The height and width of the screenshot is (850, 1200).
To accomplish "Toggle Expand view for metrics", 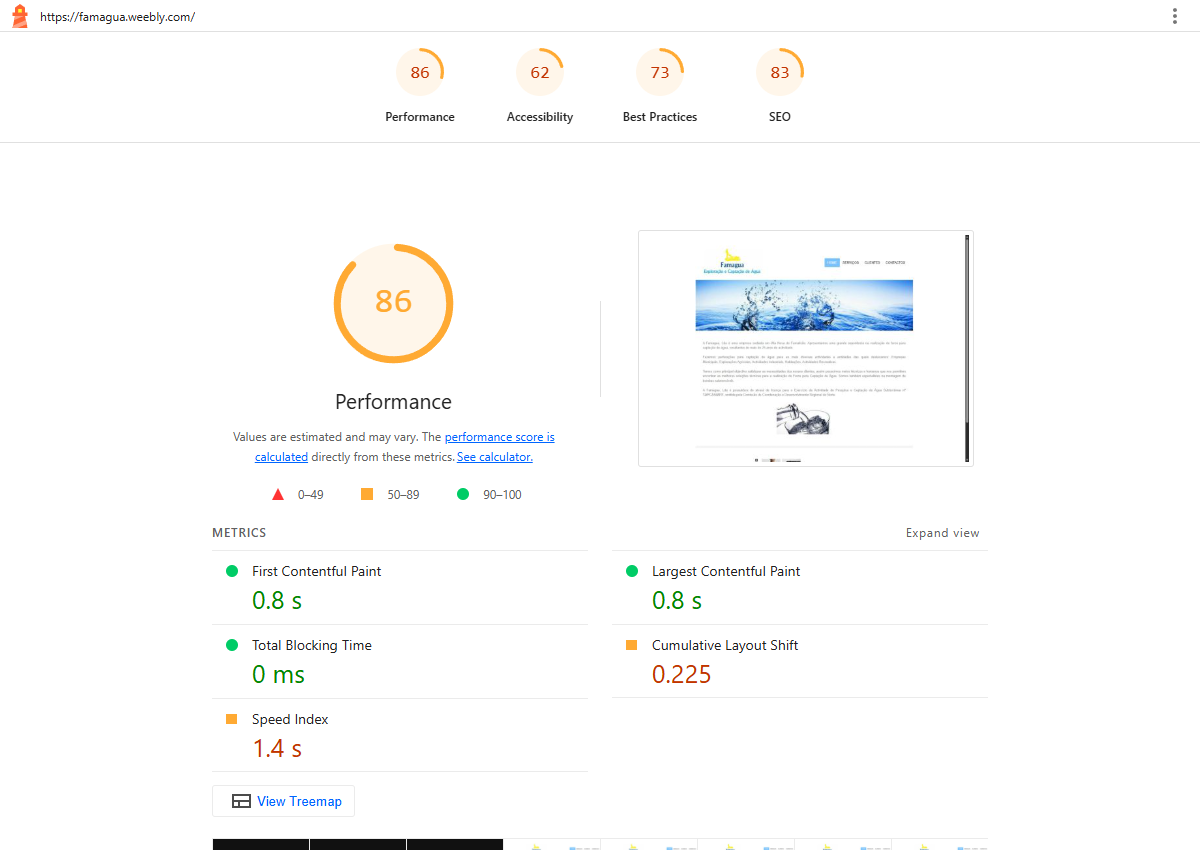I will pyautogui.click(x=943, y=533).
